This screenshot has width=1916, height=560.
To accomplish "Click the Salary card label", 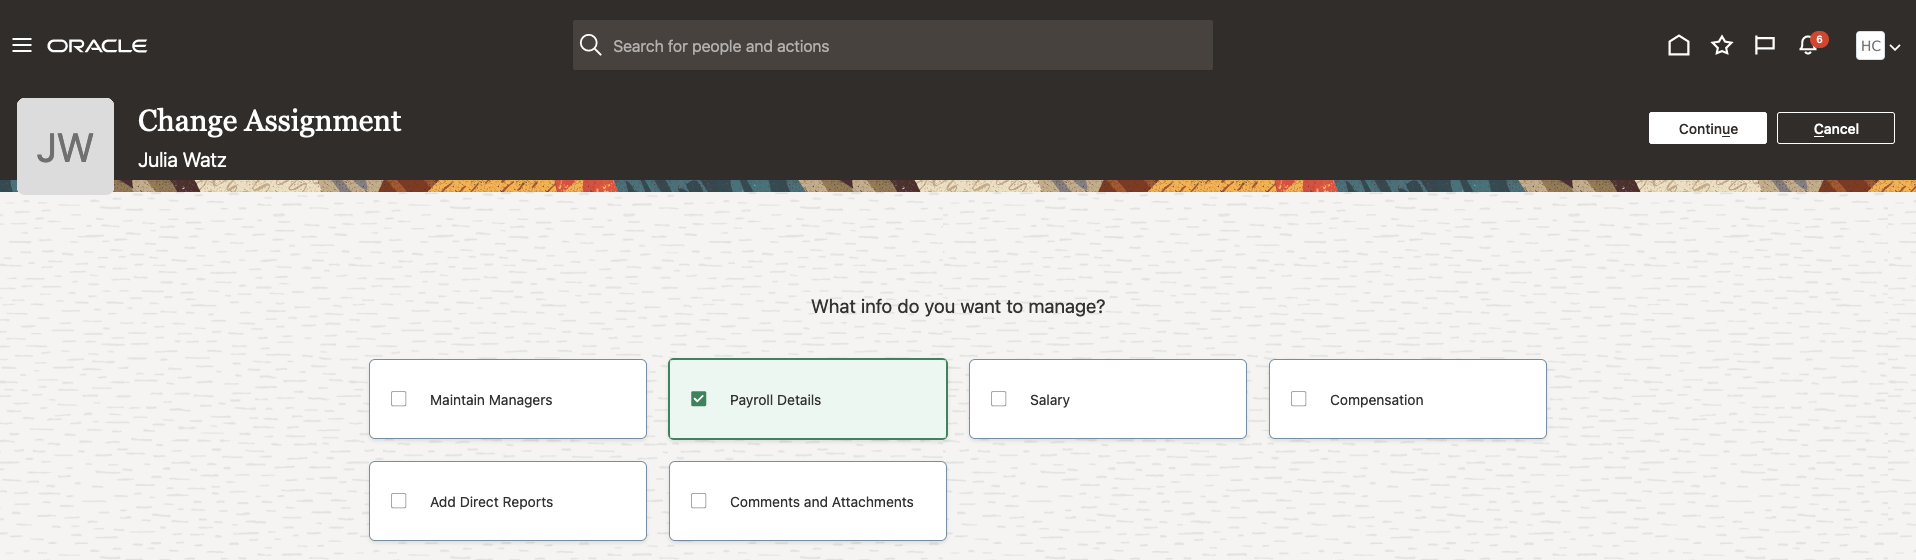I will [1050, 400].
